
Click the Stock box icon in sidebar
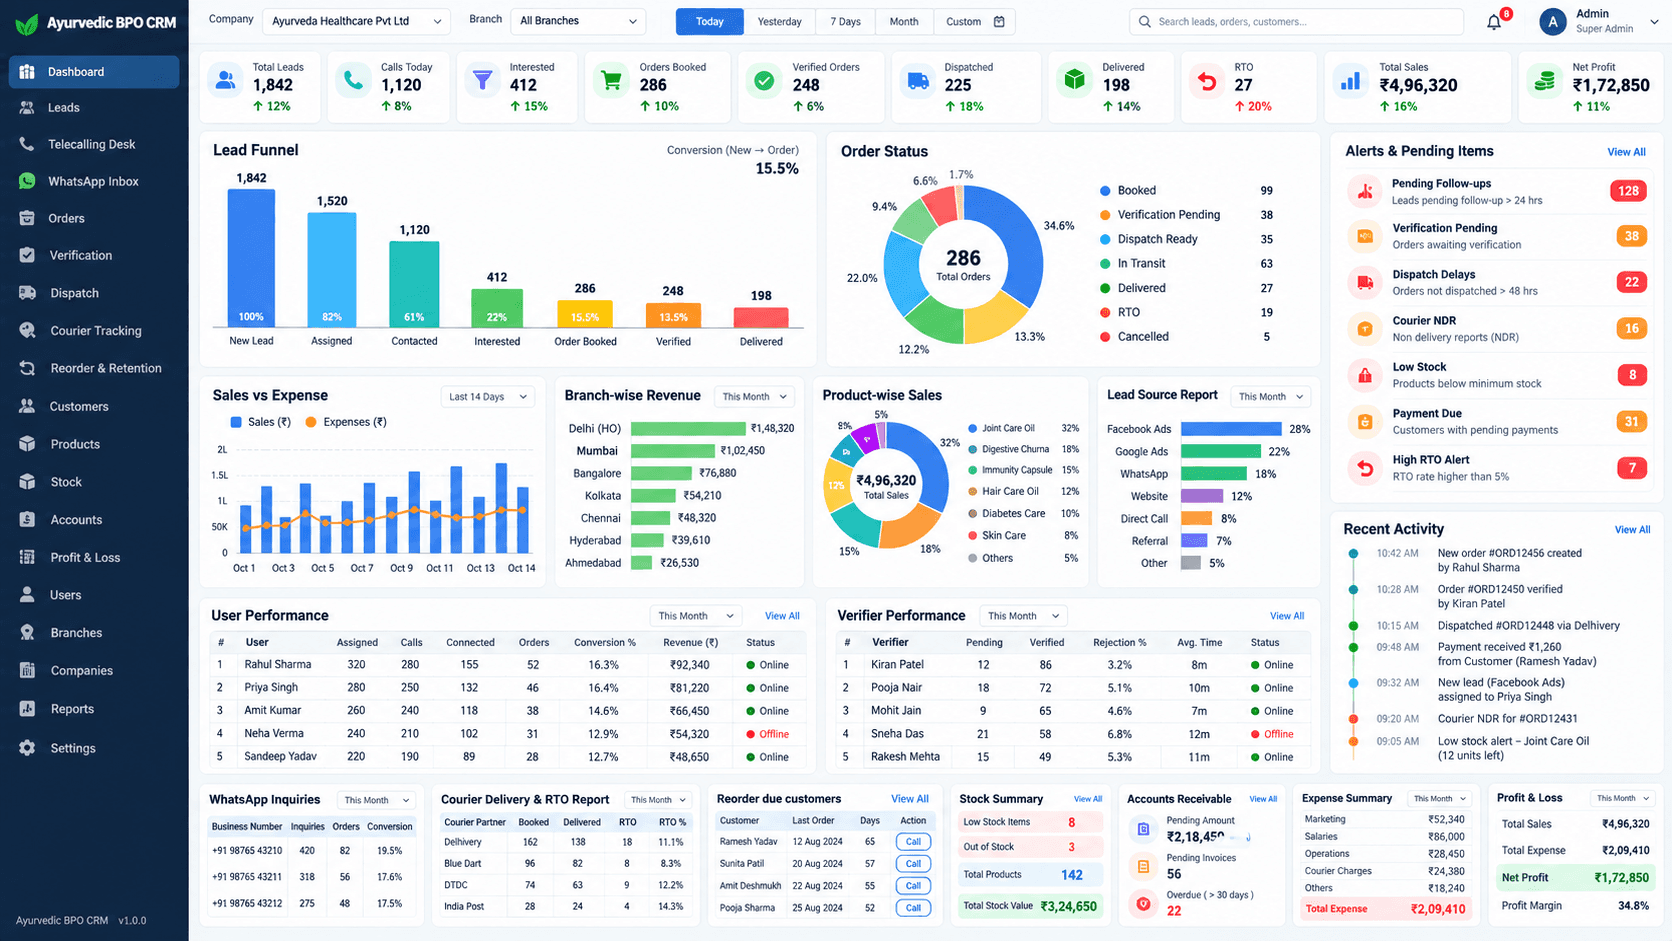point(27,482)
